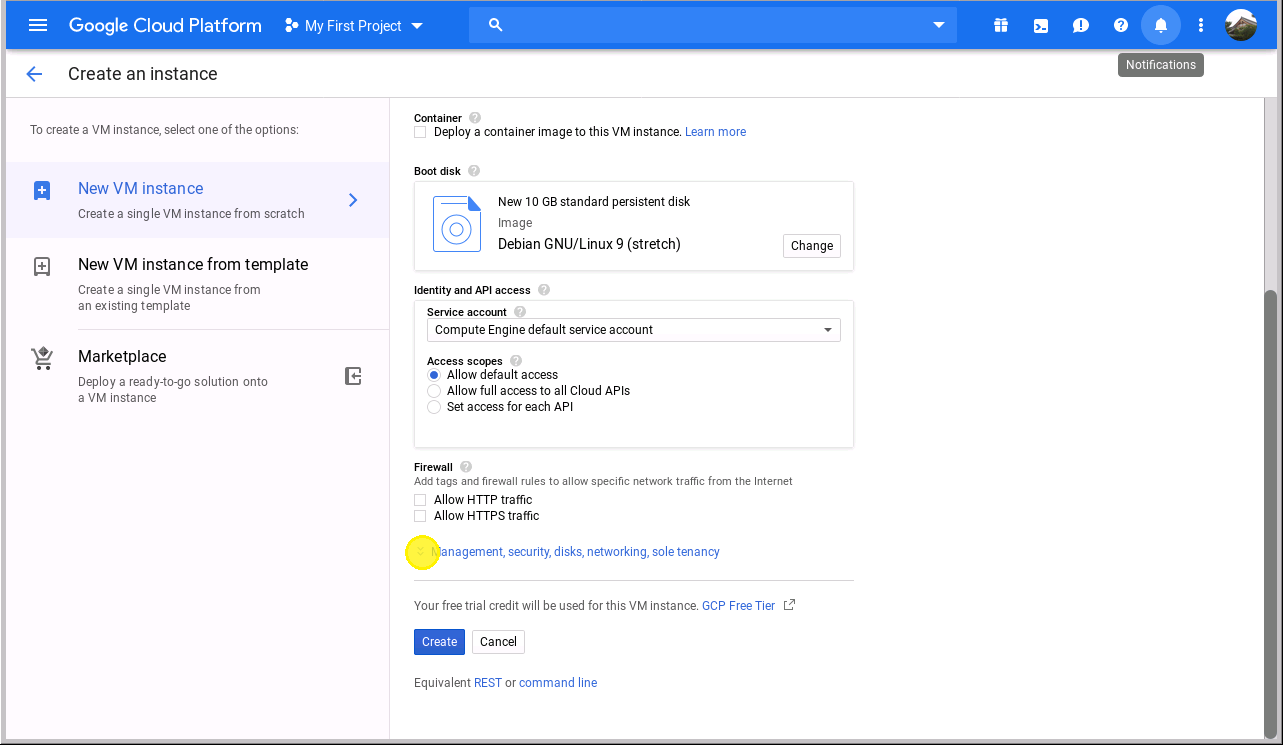1283x745 pixels.
Task: Open the equivalent command line link
Action: (558, 683)
